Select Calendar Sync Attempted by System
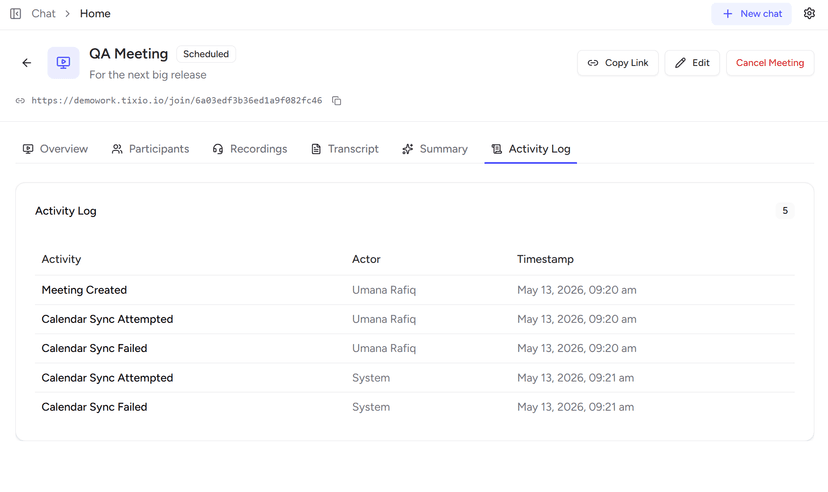This screenshot has height=492, width=828. pyautogui.click(x=415, y=378)
